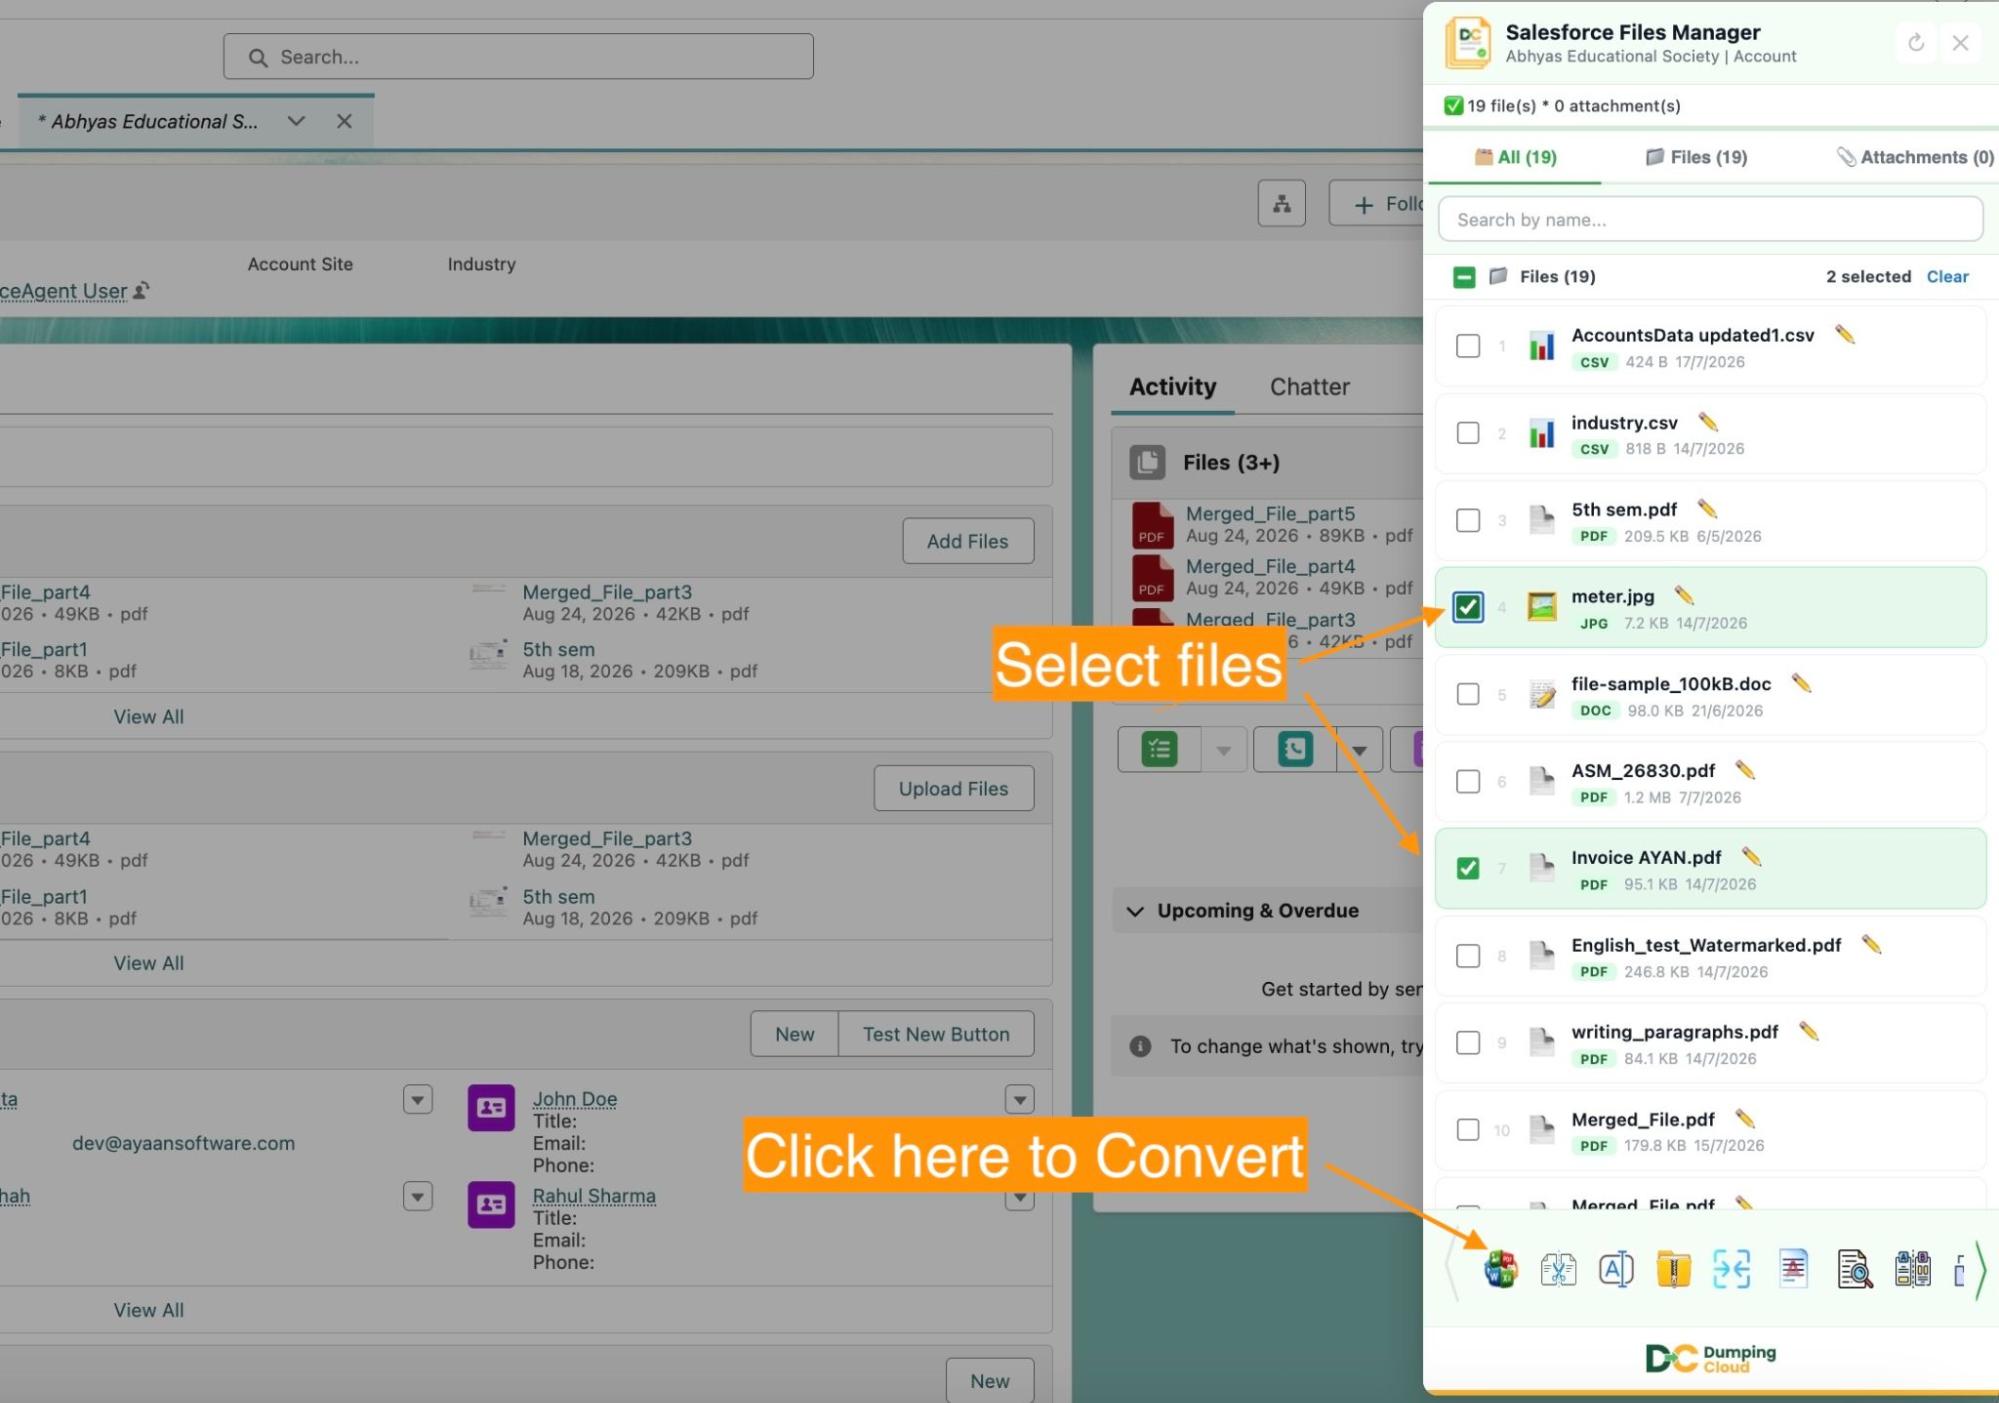
Task: Click pencil rename icon next to AccountsData updated1.csv
Action: pyautogui.click(x=1845, y=335)
